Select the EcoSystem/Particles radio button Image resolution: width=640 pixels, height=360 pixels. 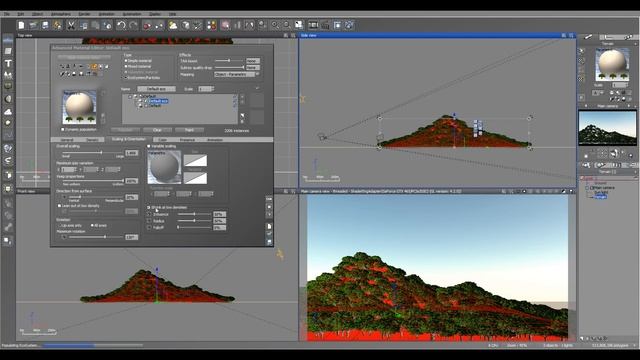pos(126,78)
